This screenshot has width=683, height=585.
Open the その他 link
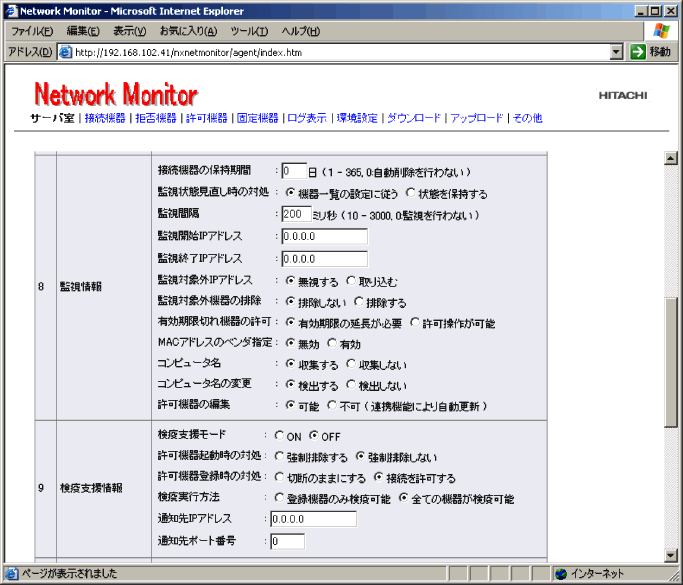(527, 118)
